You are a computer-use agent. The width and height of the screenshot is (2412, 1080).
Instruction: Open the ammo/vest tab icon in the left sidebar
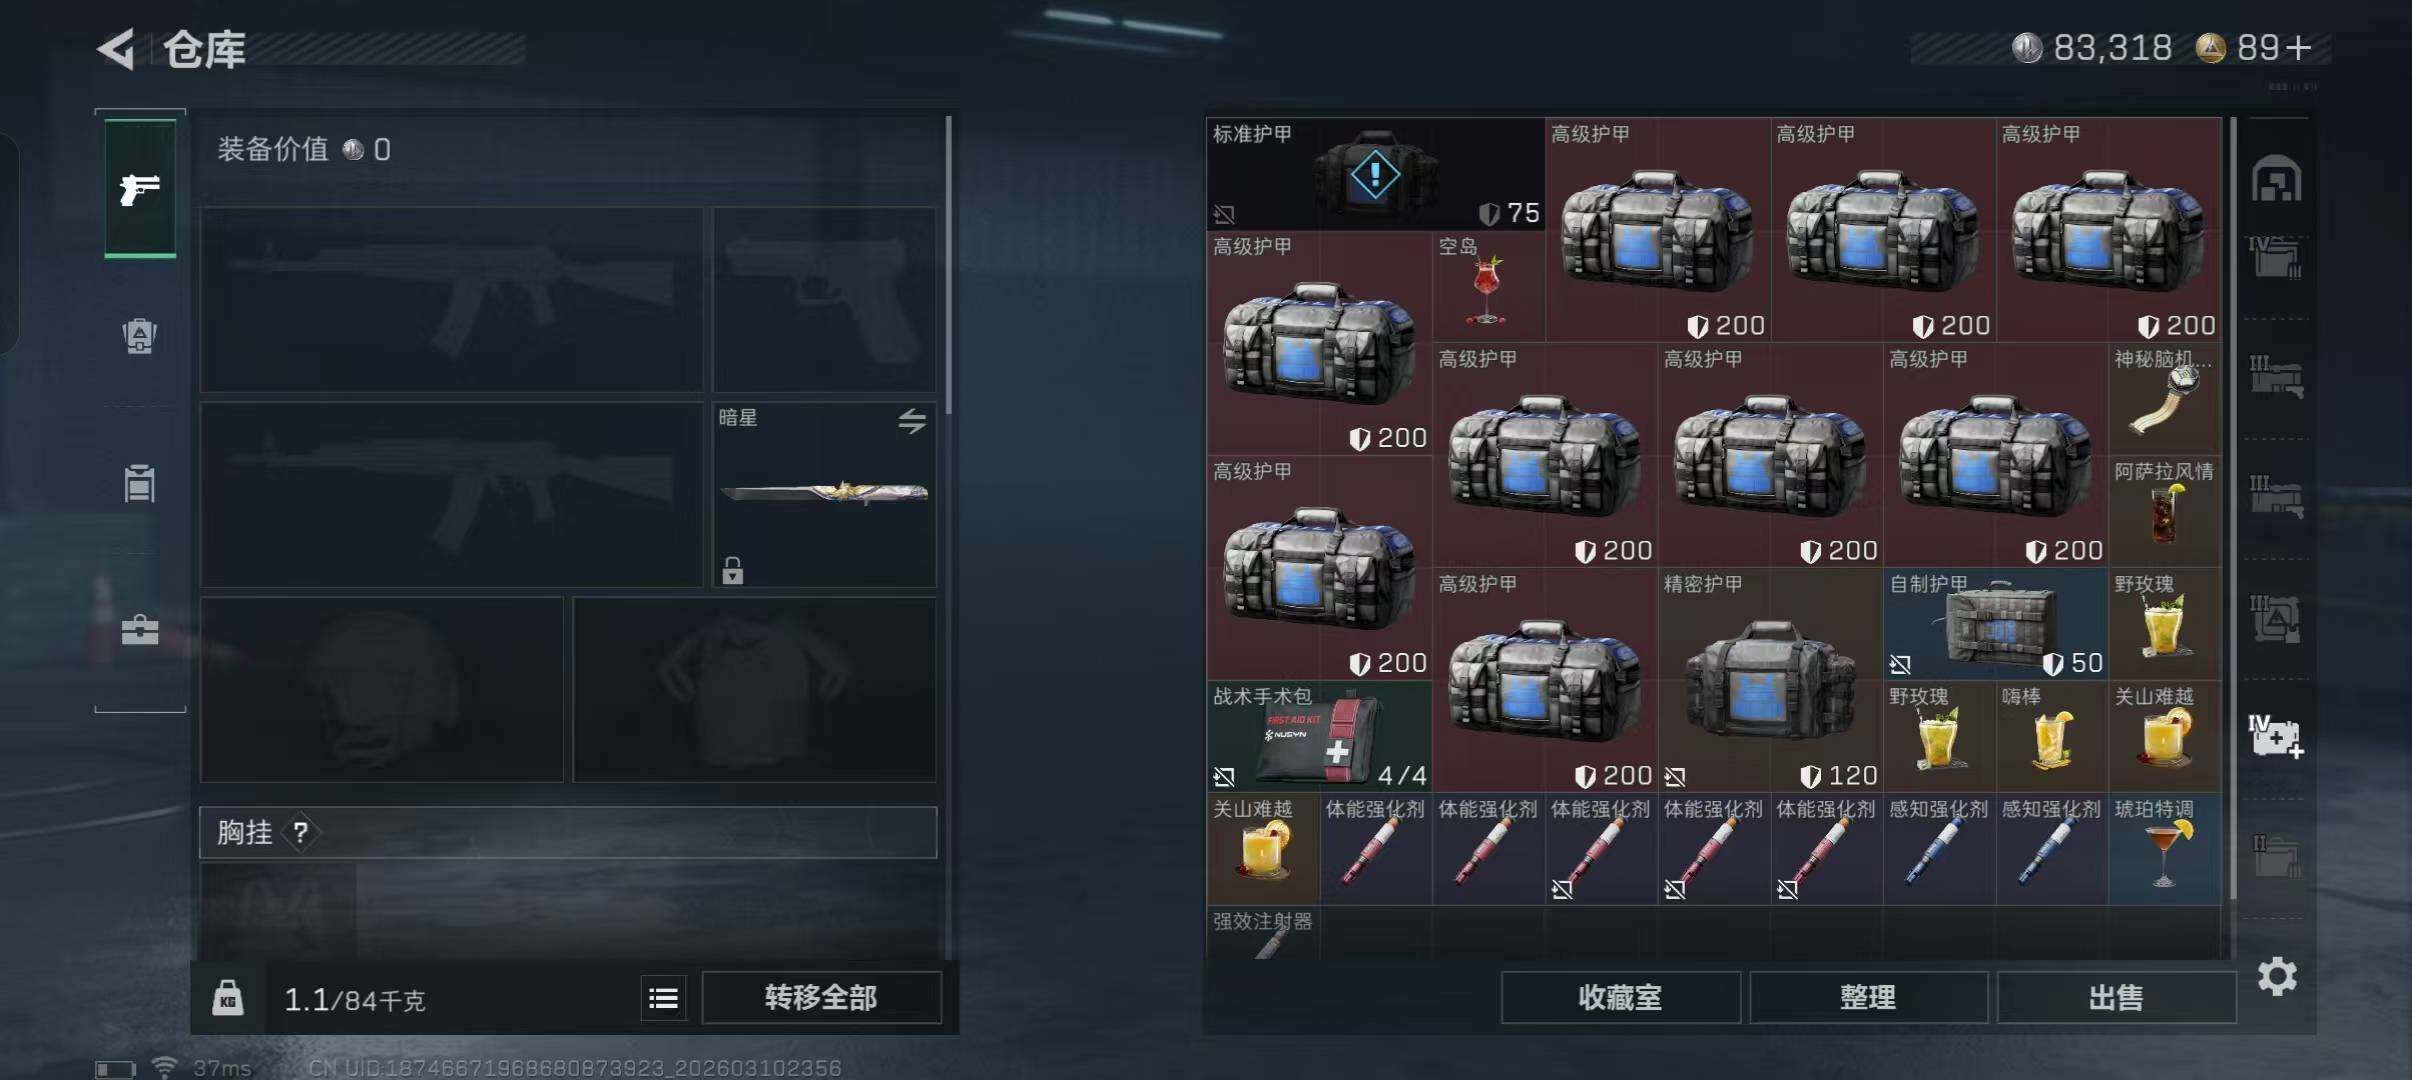point(140,483)
